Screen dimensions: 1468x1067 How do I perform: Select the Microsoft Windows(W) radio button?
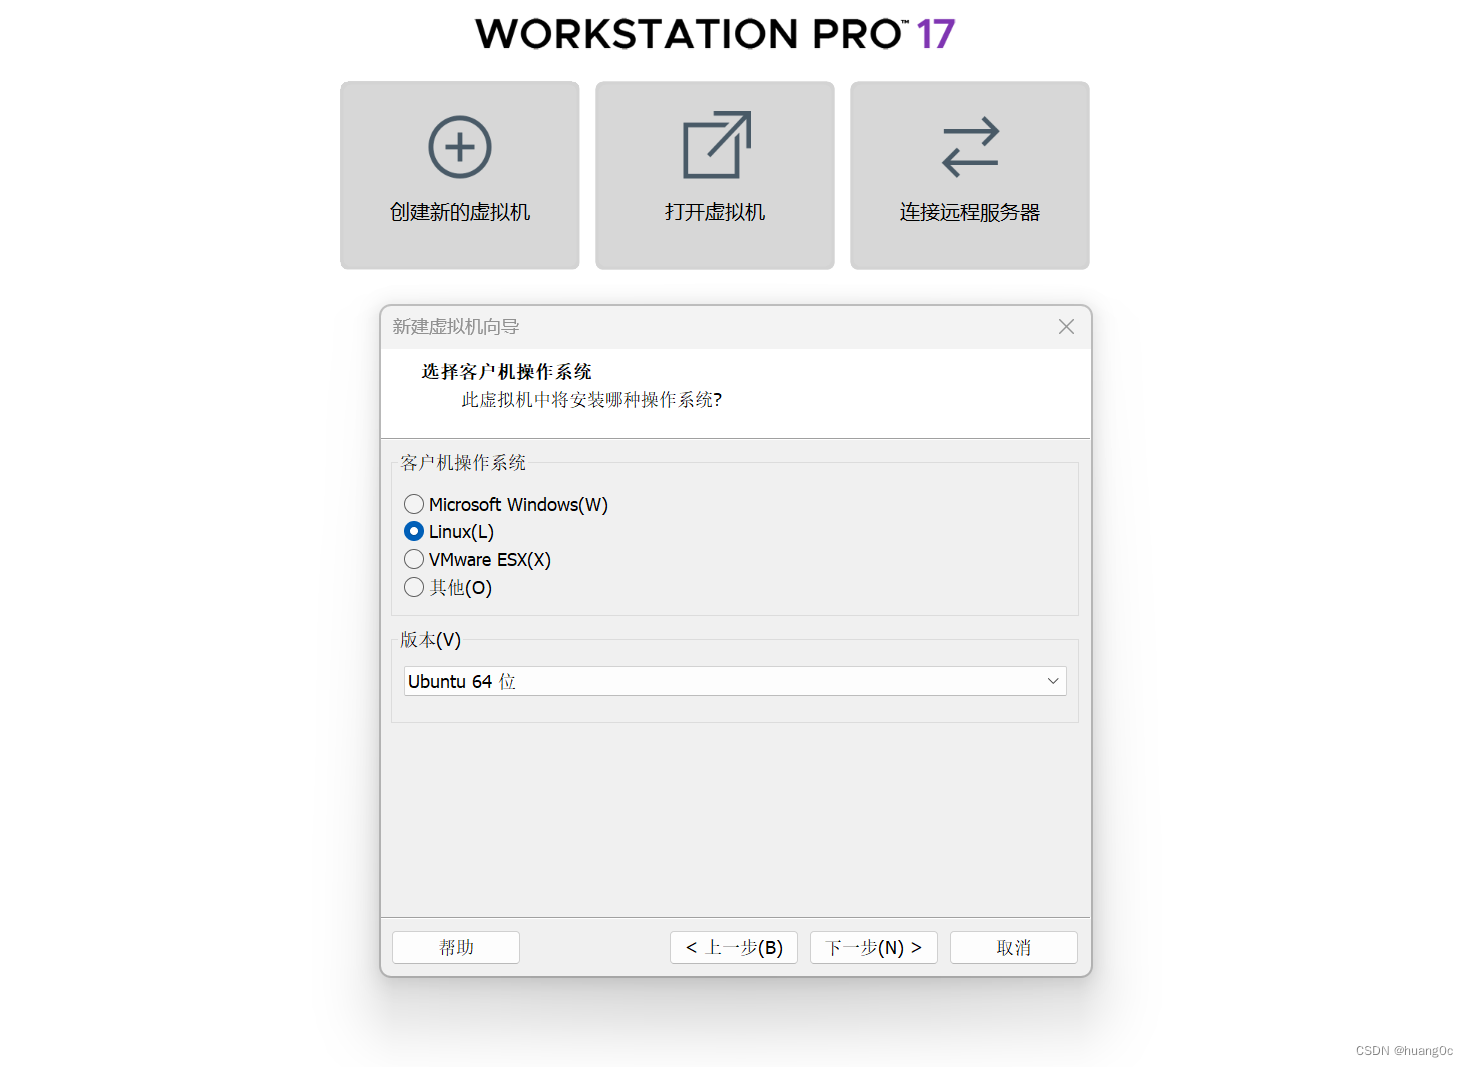pos(414,504)
